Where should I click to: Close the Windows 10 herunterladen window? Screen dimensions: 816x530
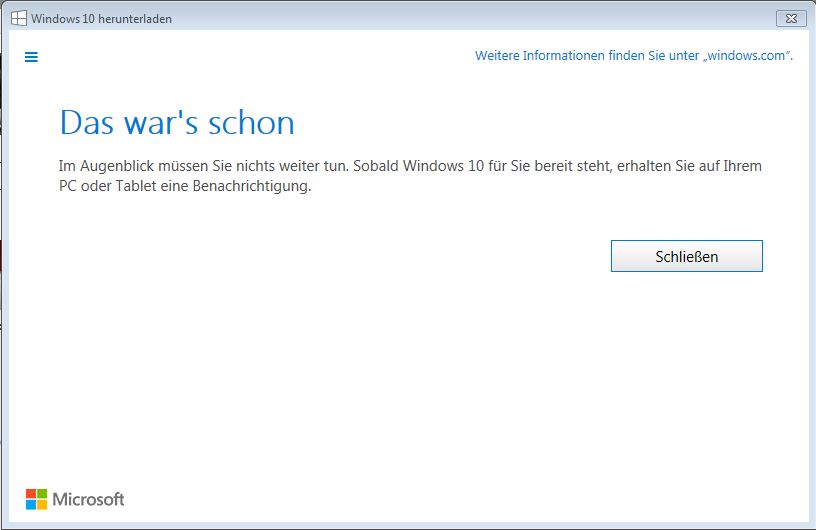click(791, 18)
